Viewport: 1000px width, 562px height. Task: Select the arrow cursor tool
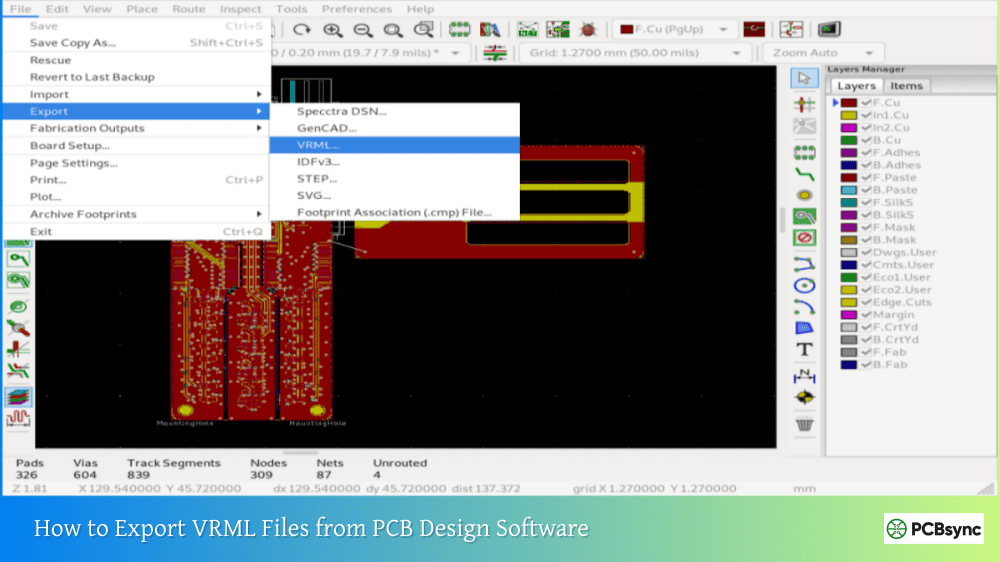[x=804, y=78]
